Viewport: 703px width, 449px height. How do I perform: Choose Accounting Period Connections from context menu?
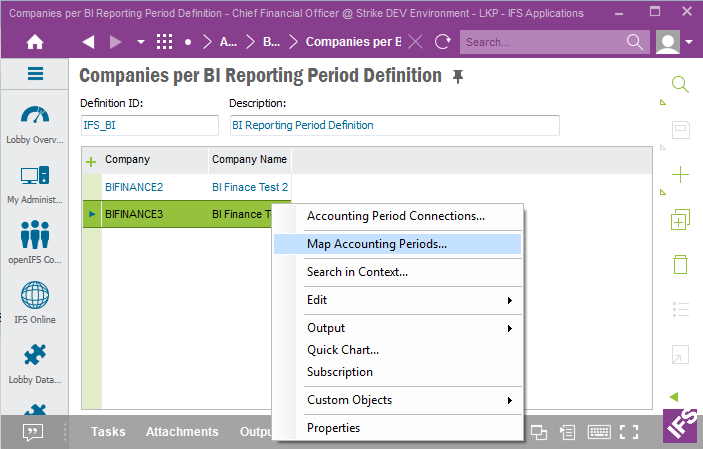pos(396,215)
